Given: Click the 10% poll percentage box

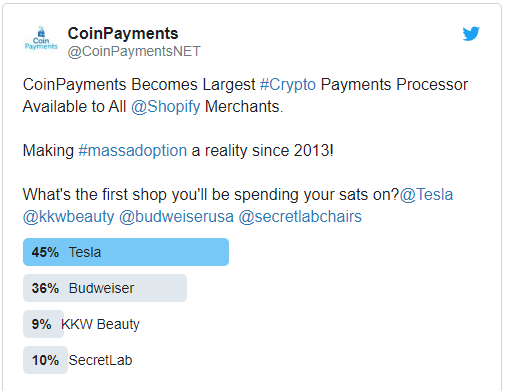Looking at the screenshot, I should tap(45, 360).
